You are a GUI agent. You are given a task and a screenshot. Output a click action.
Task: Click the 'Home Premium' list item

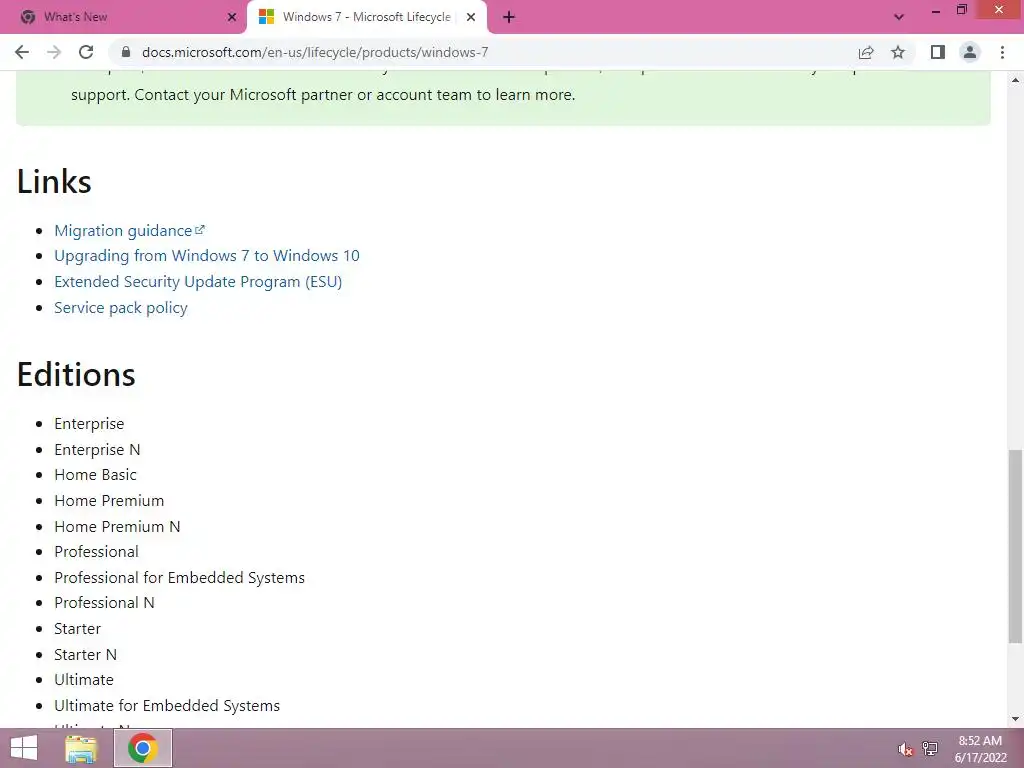pyautogui.click(x=109, y=501)
